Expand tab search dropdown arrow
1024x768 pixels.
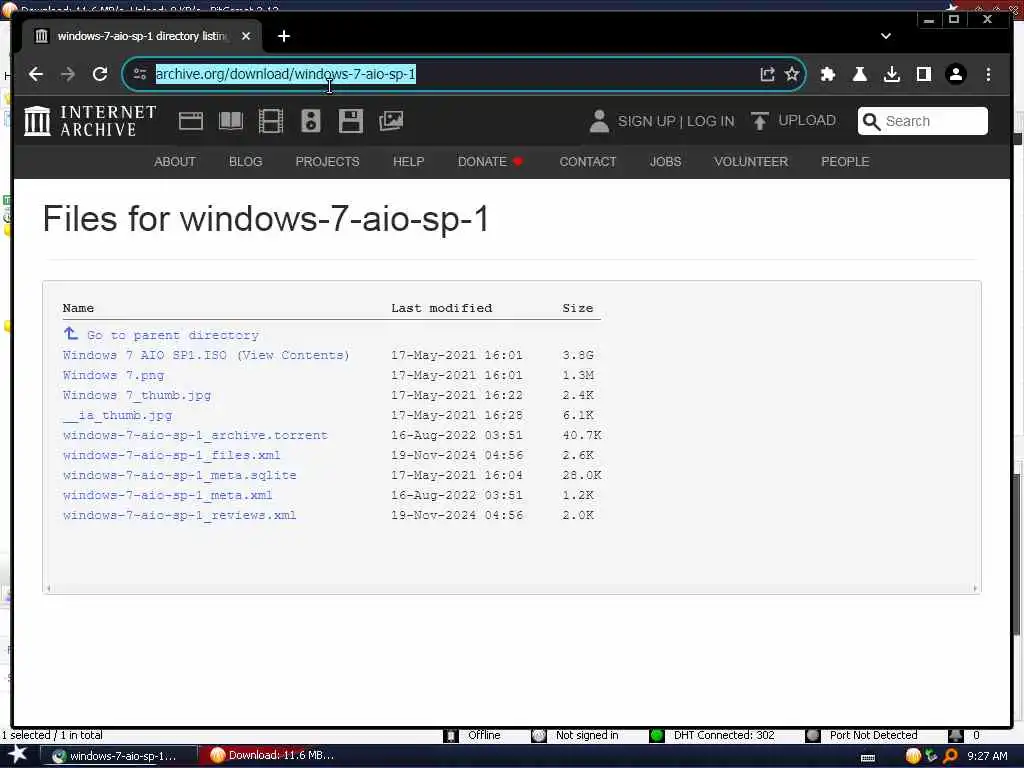[886, 37]
